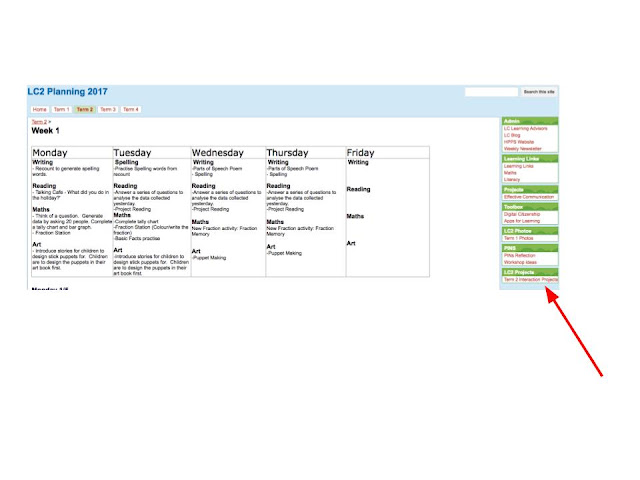
Task: Click the LC2 Photos section header
Action: click(530, 231)
